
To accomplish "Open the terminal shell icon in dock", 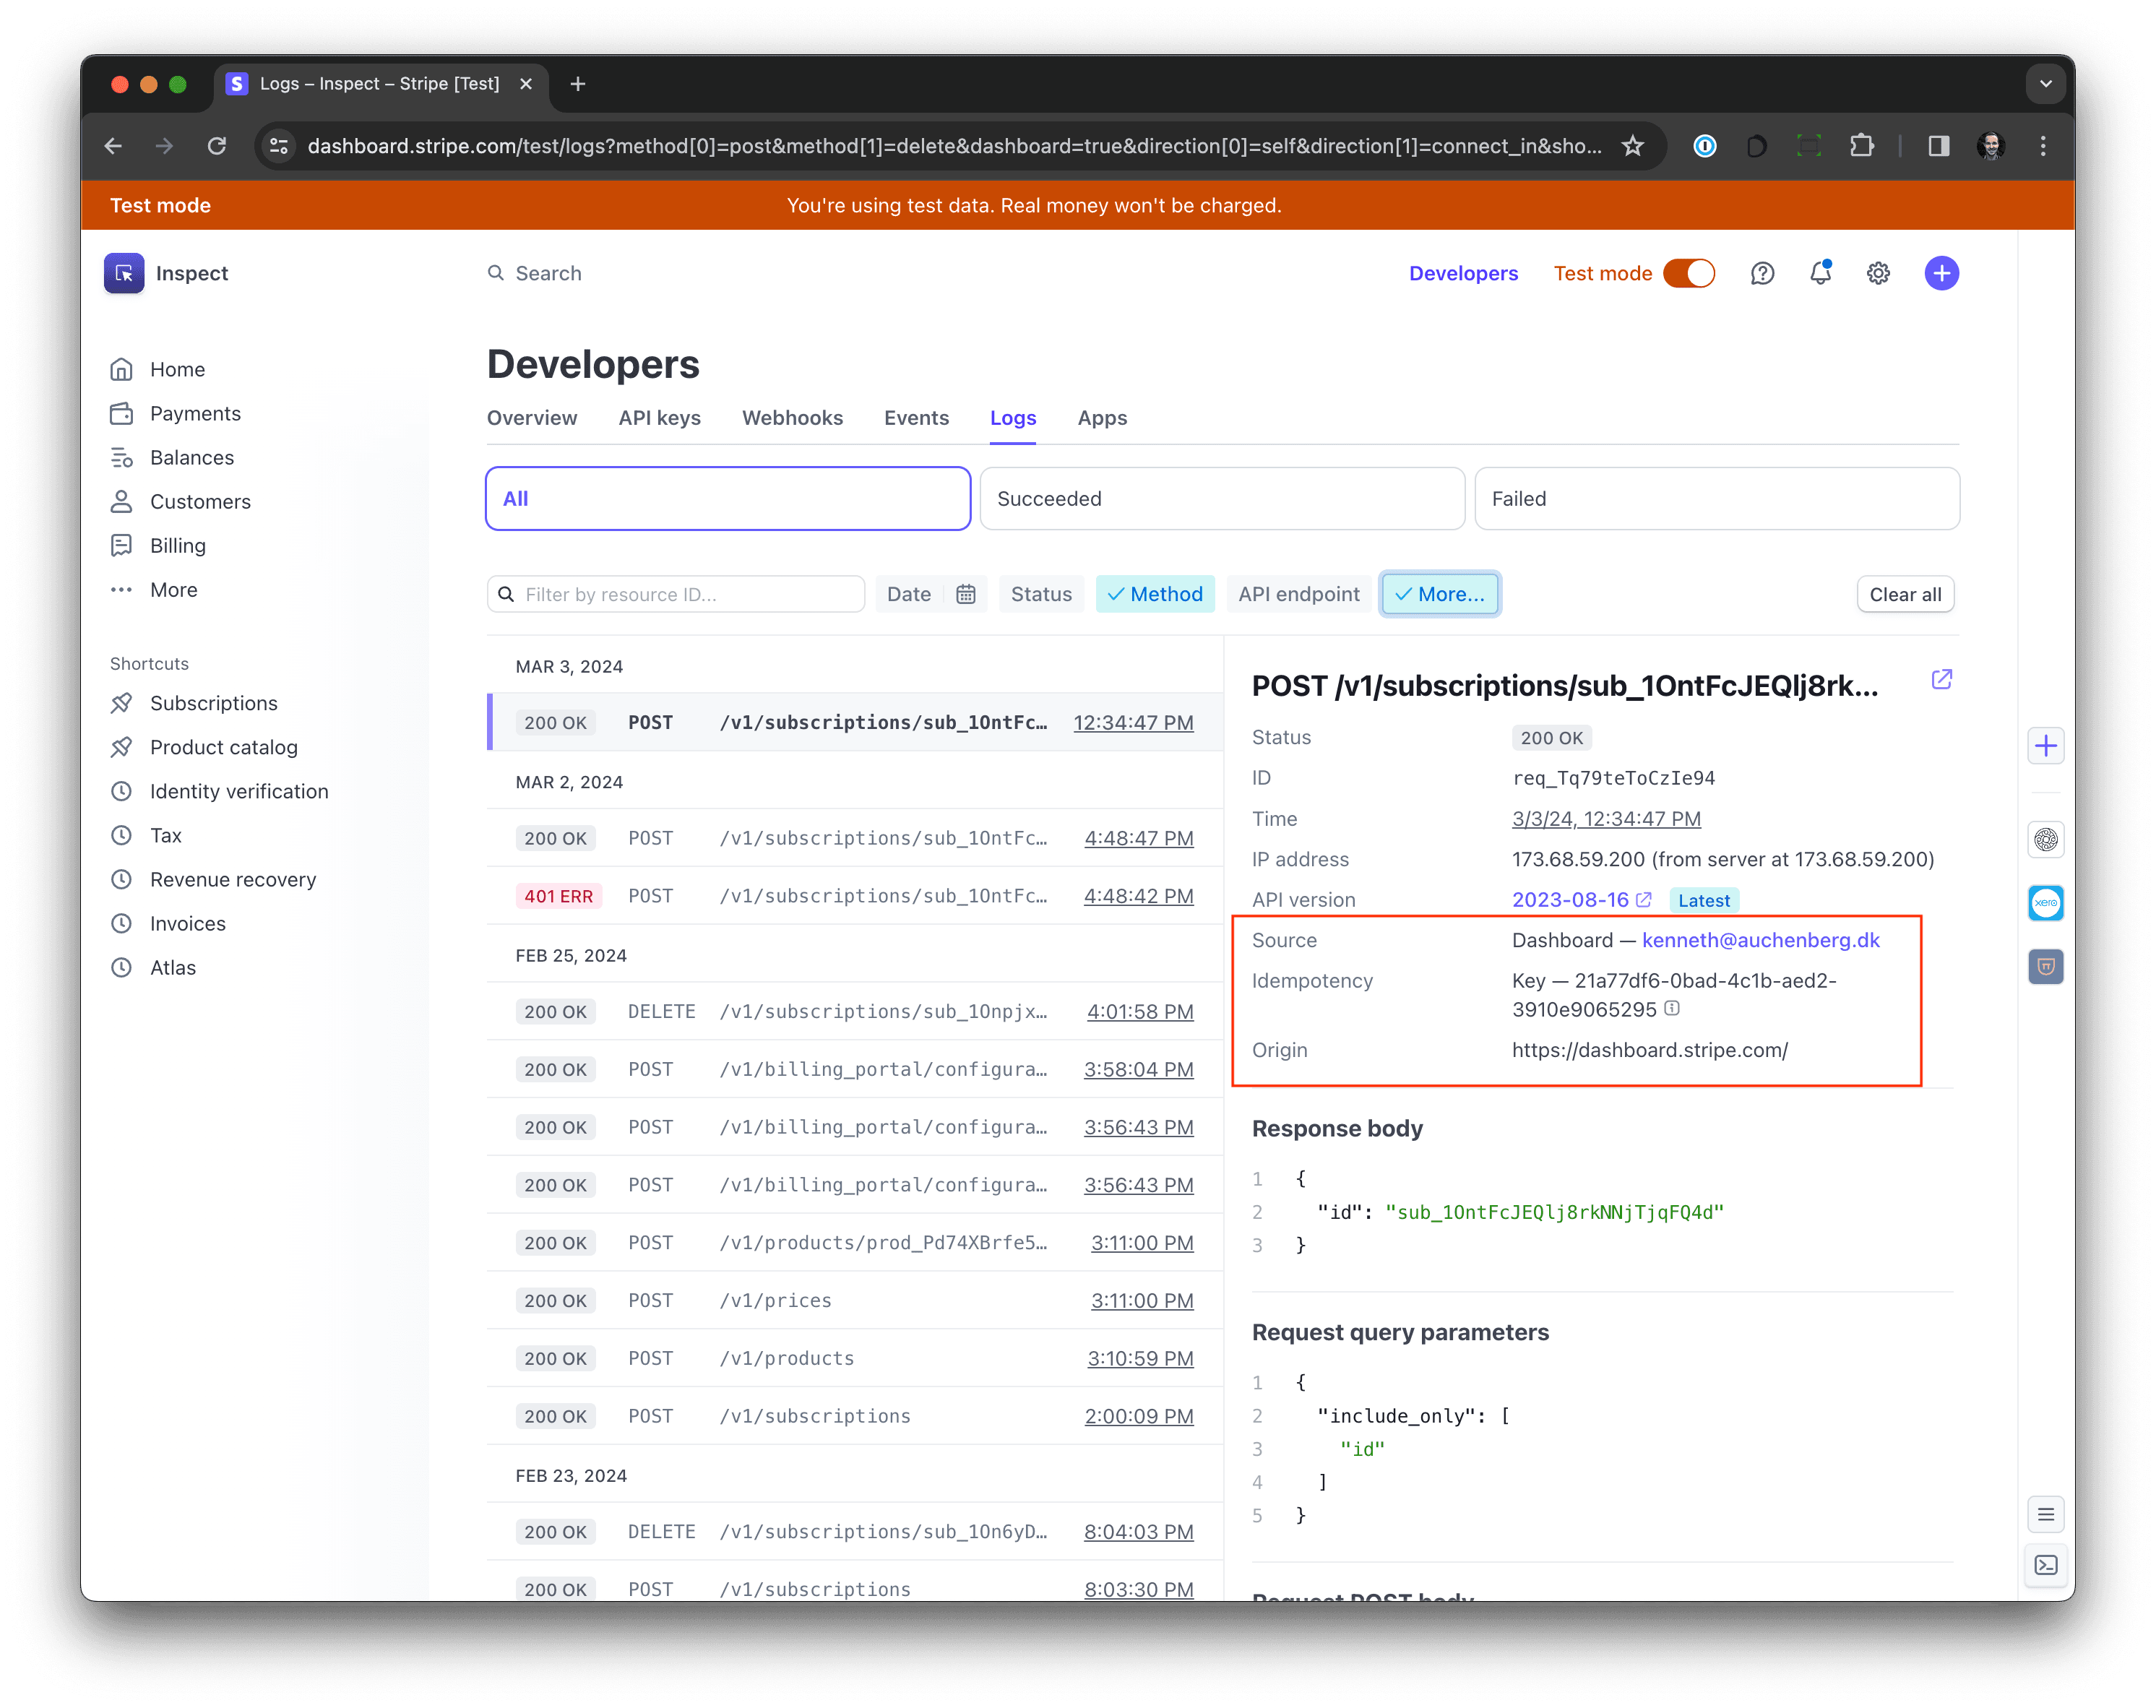I will click(x=2046, y=1565).
